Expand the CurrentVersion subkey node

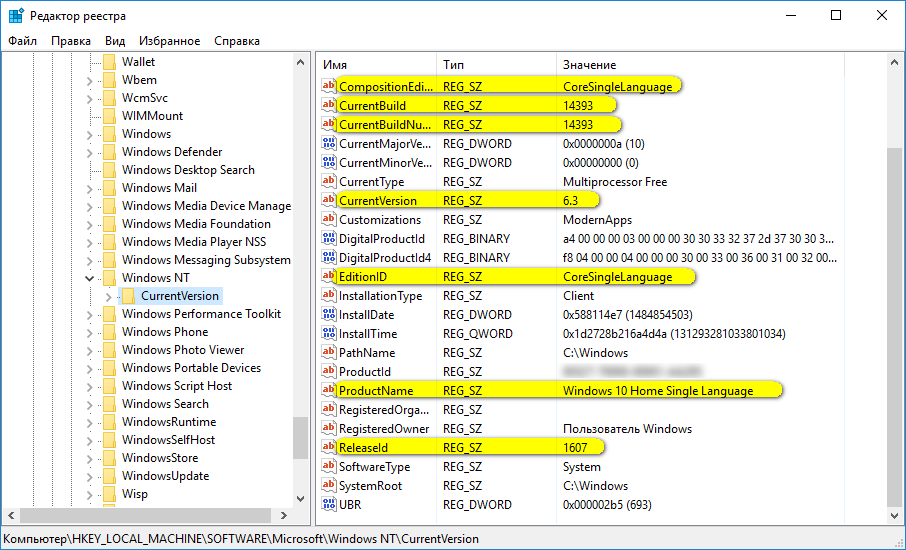(x=108, y=296)
